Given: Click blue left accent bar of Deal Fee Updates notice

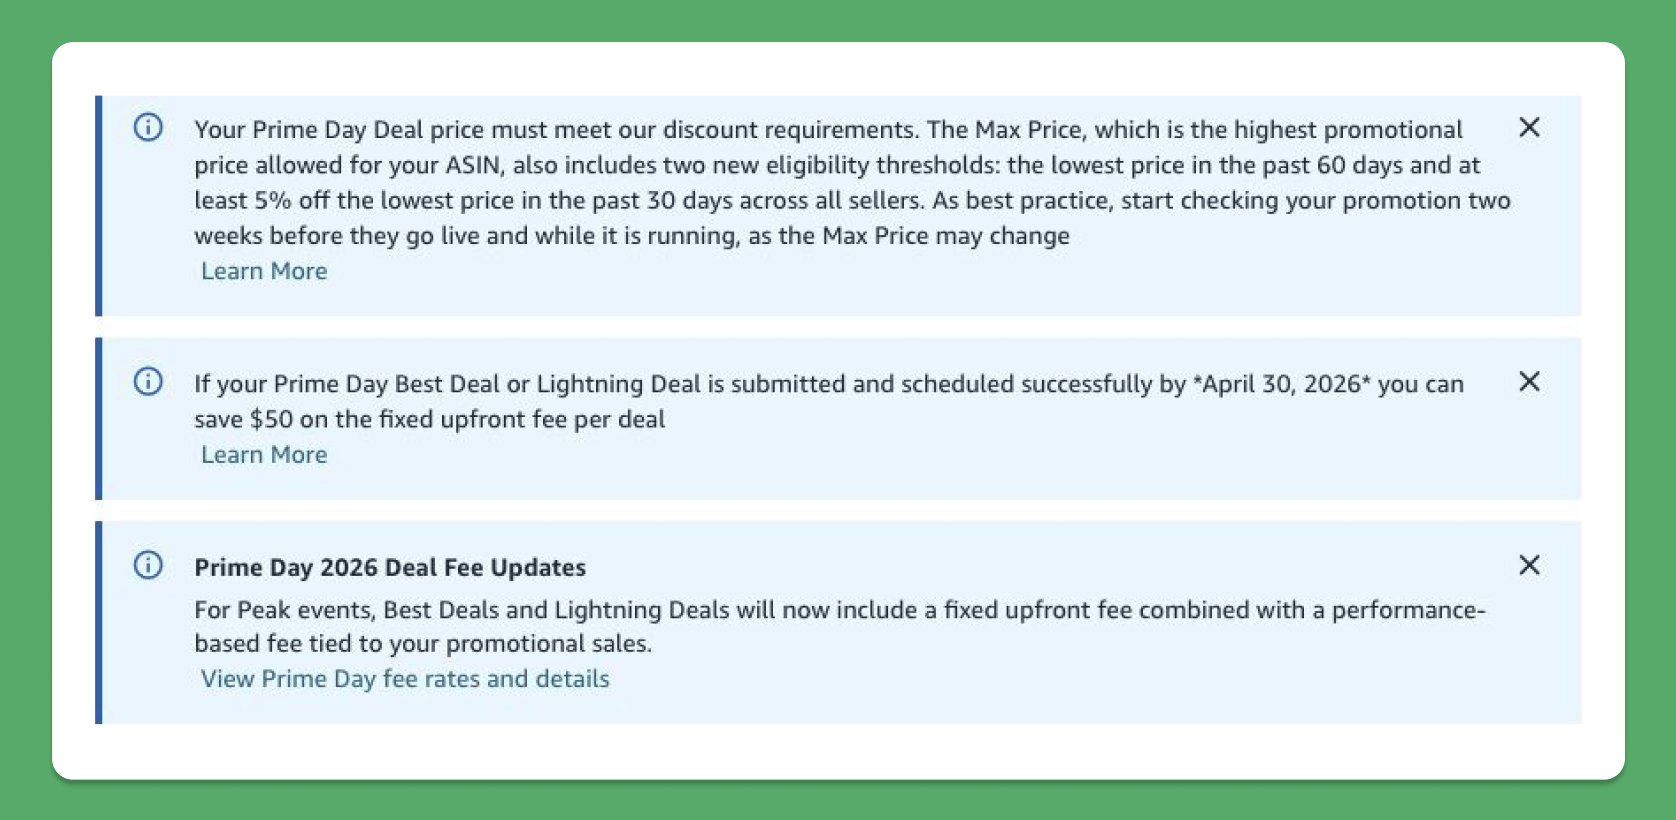Looking at the screenshot, I should (99, 622).
